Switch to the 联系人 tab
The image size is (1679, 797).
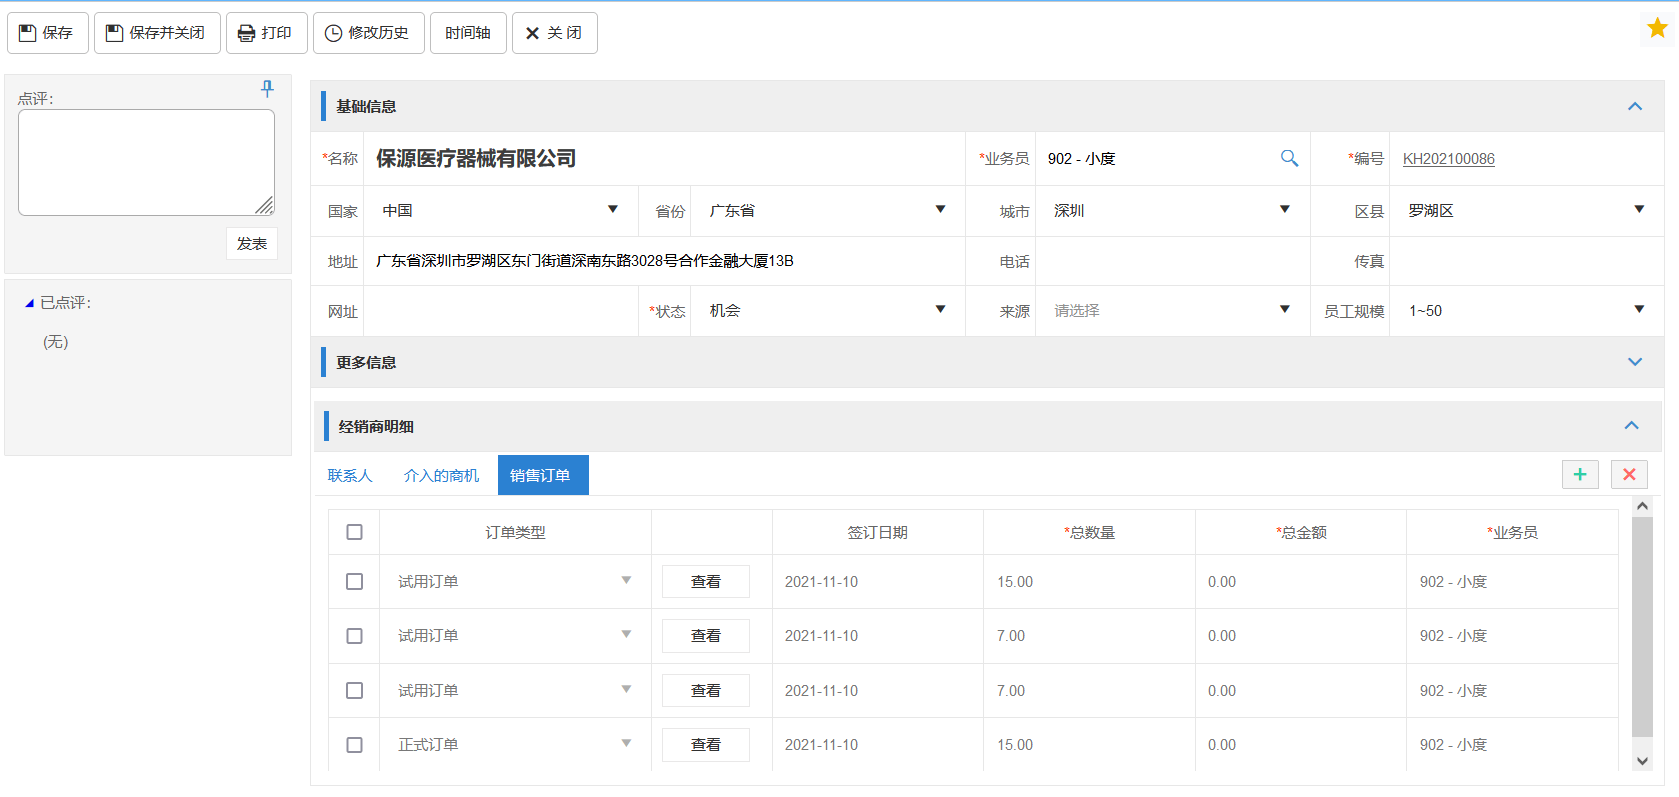[350, 476]
